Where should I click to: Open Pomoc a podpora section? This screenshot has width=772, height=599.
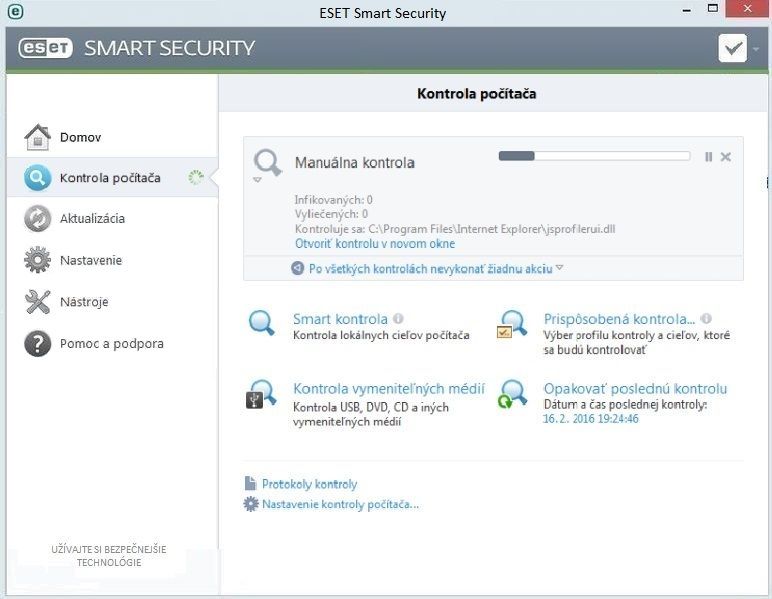point(113,344)
